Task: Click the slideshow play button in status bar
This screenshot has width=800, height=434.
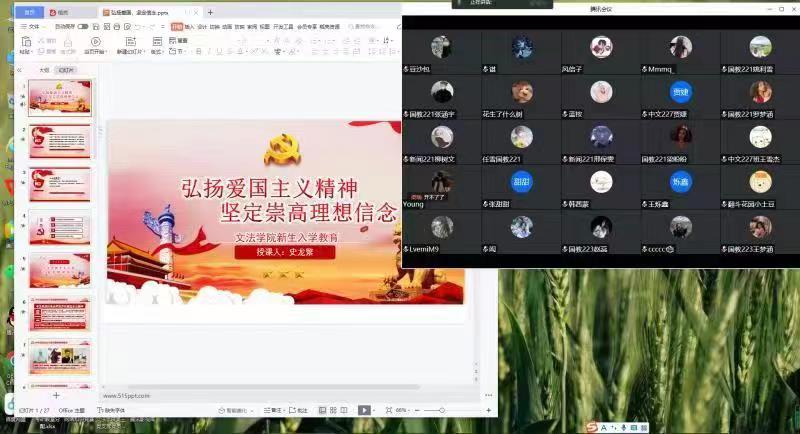Action: pos(364,410)
